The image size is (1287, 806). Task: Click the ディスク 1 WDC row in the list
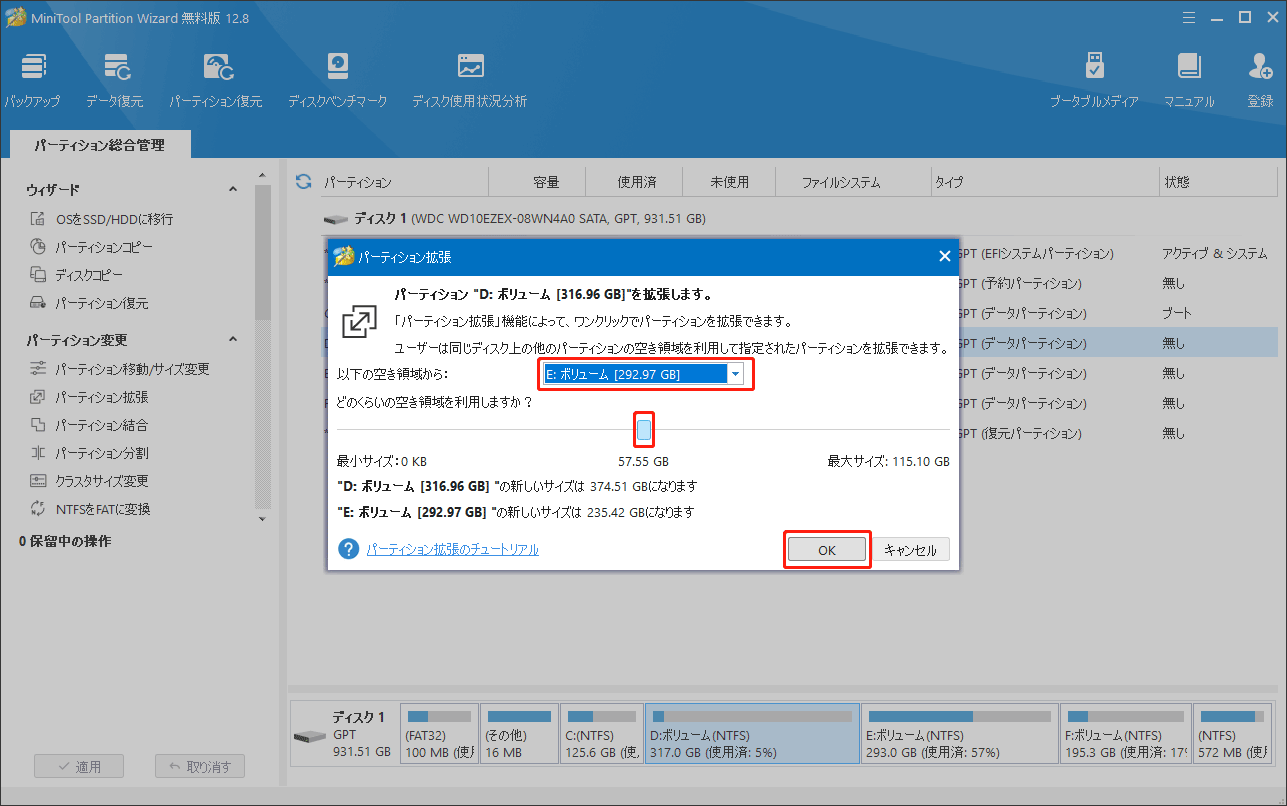(x=513, y=218)
